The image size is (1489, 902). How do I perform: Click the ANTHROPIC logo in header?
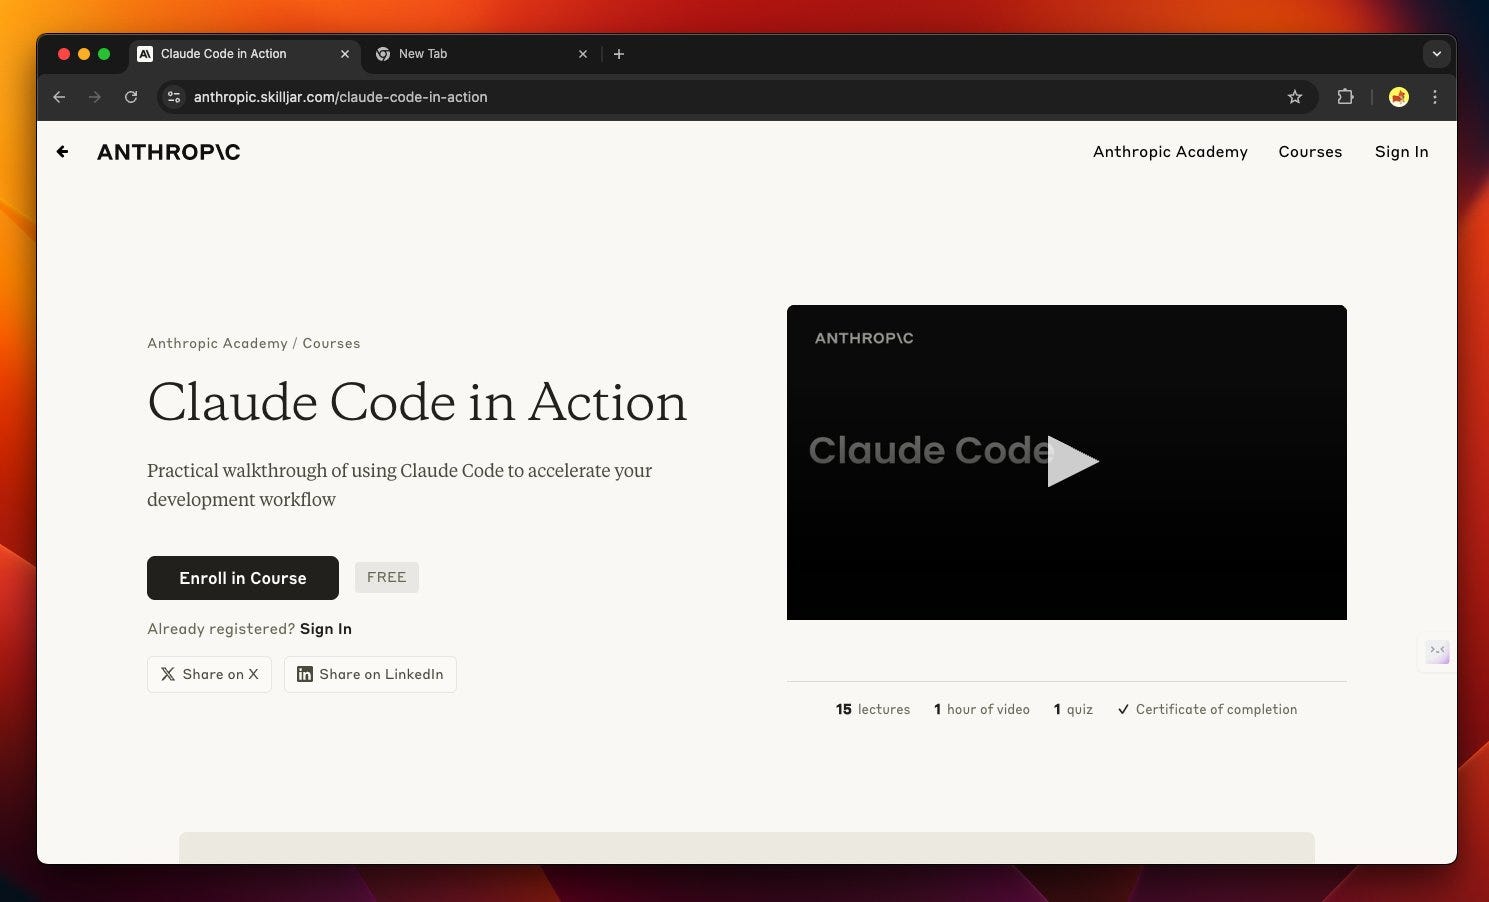tap(169, 152)
